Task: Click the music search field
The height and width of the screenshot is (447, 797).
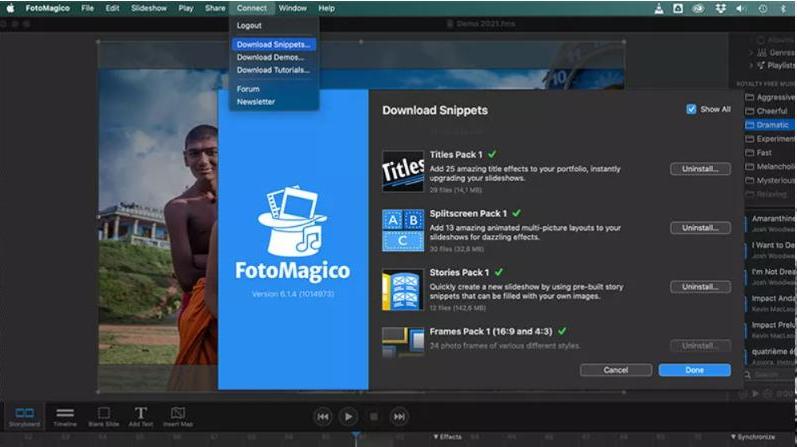Action: (x=770, y=375)
